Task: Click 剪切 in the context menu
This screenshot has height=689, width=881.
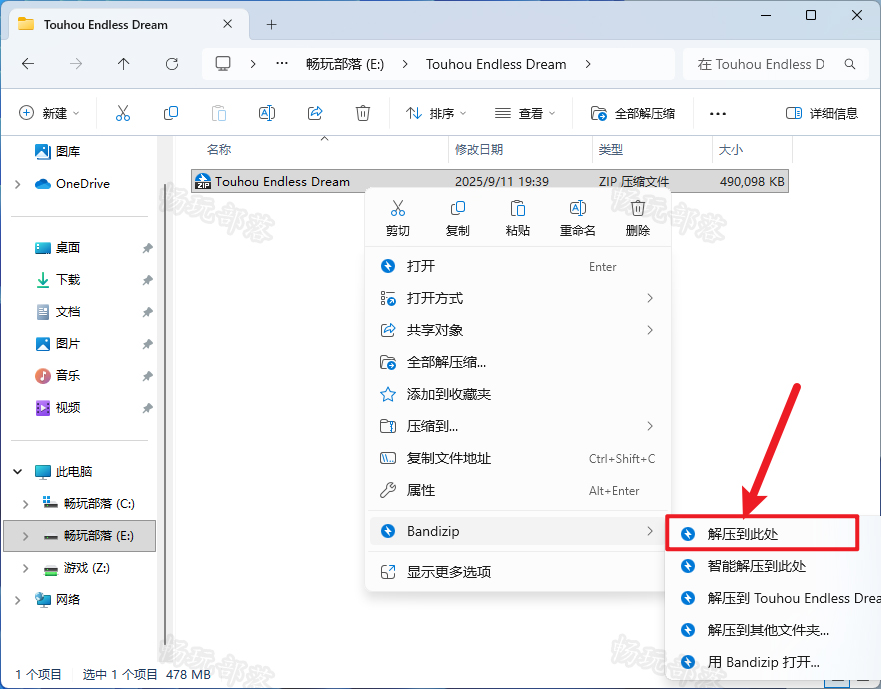Action: [x=398, y=218]
